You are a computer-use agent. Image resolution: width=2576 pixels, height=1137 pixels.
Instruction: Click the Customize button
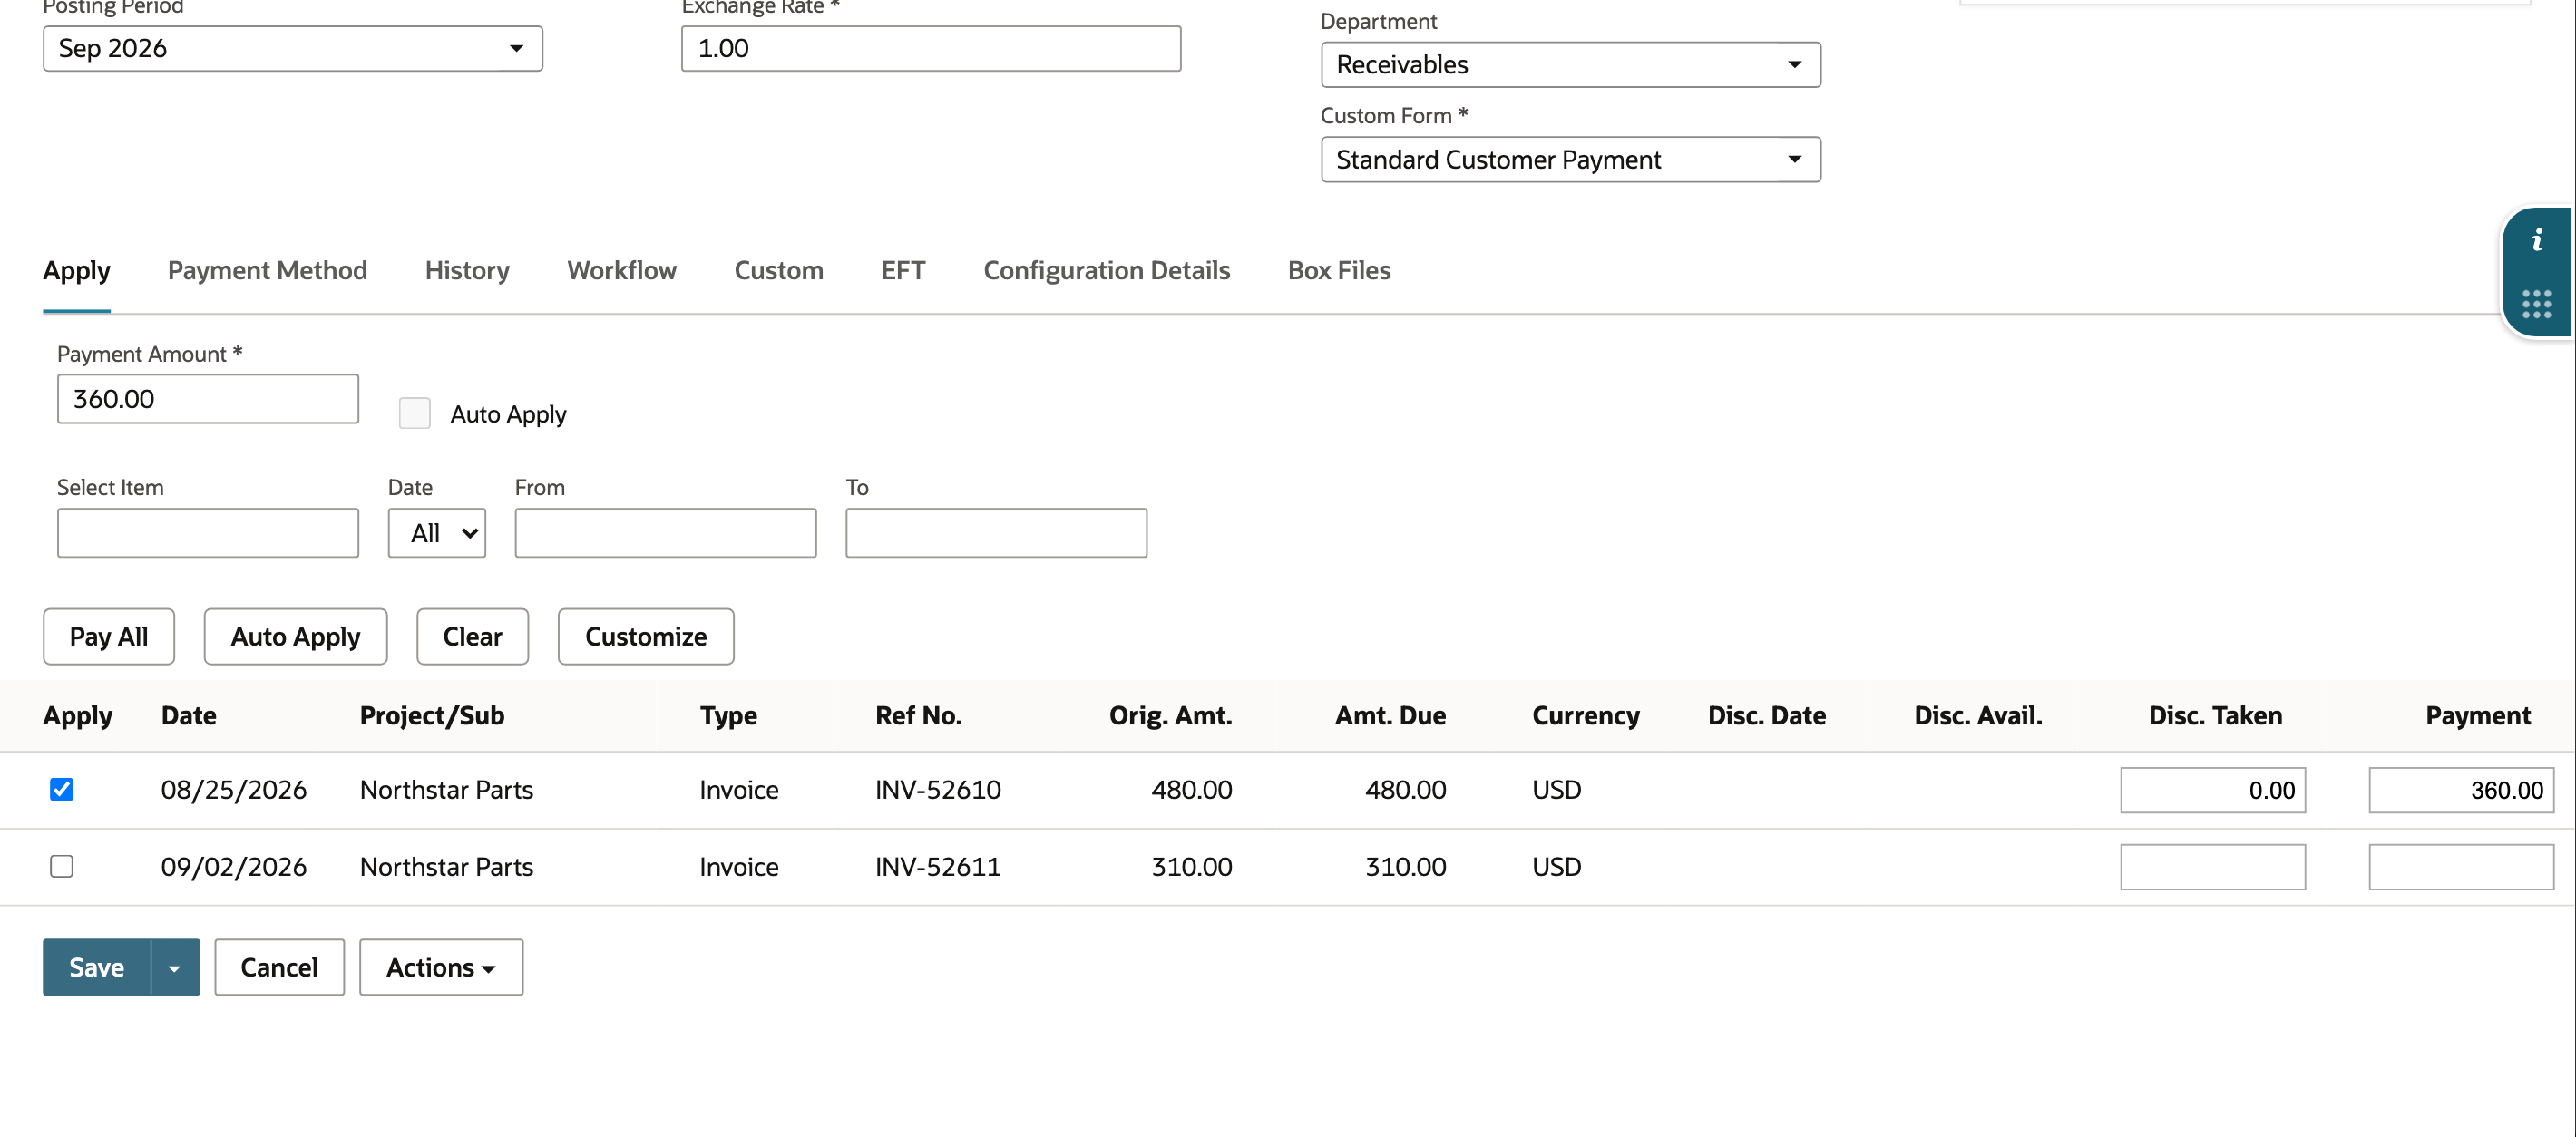(645, 636)
